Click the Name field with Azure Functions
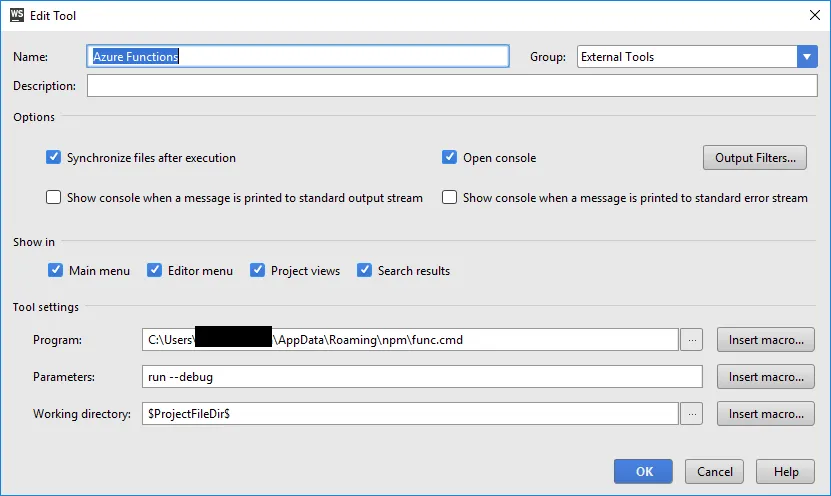Screen dimensions: 831x496 [298, 56]
